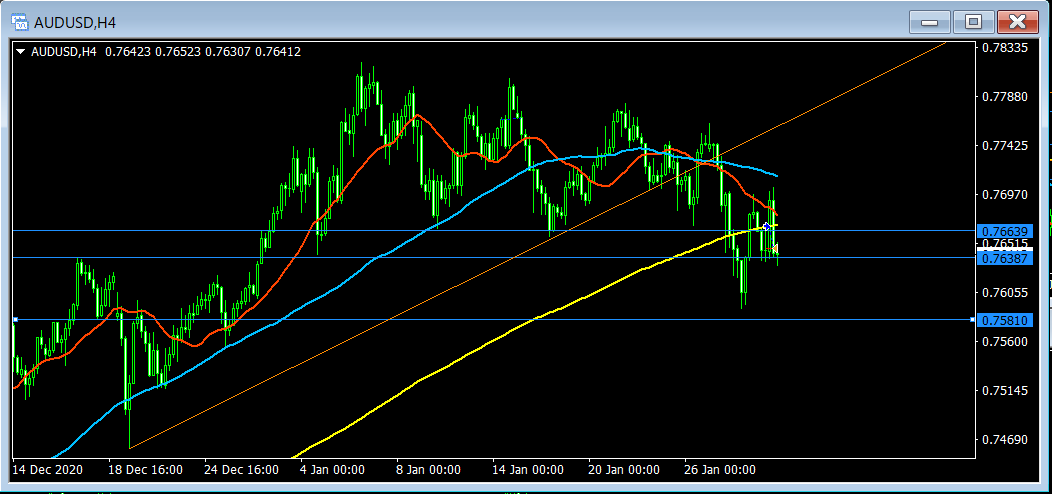
Task: Click the blue trade entry arrow marker
Action: tap(766, 227)
